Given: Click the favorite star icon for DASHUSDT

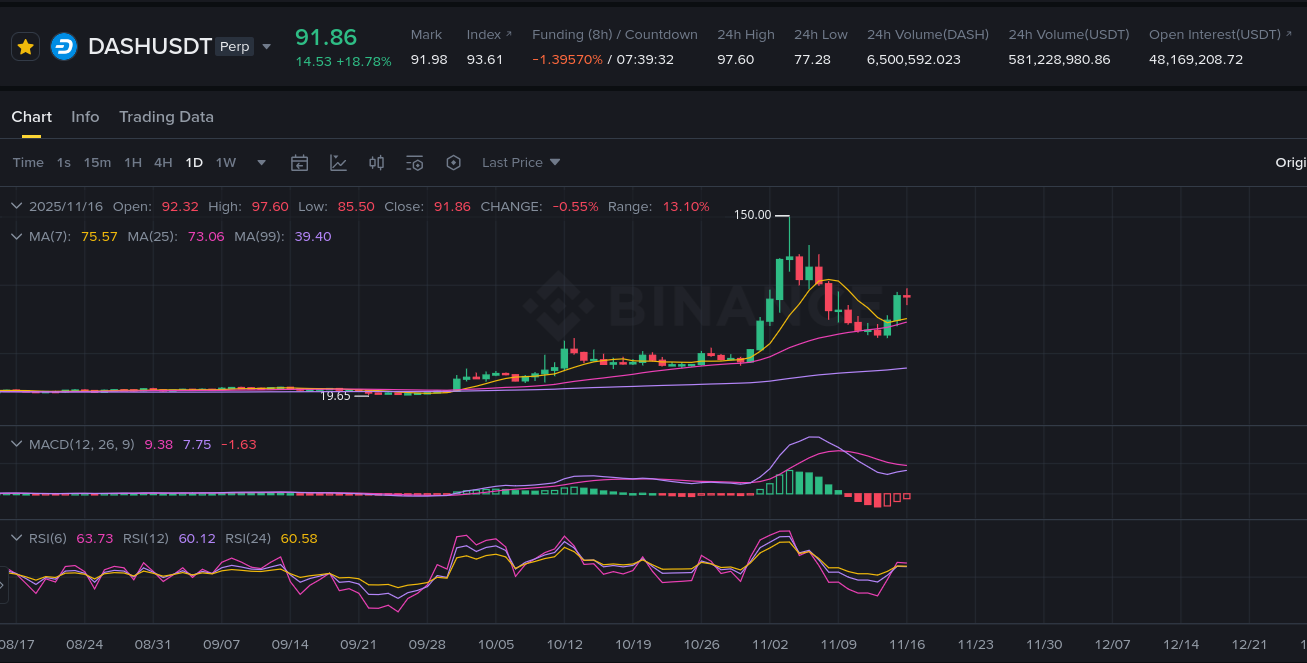Looking at the screenshot, I should [x=26, y=47].
